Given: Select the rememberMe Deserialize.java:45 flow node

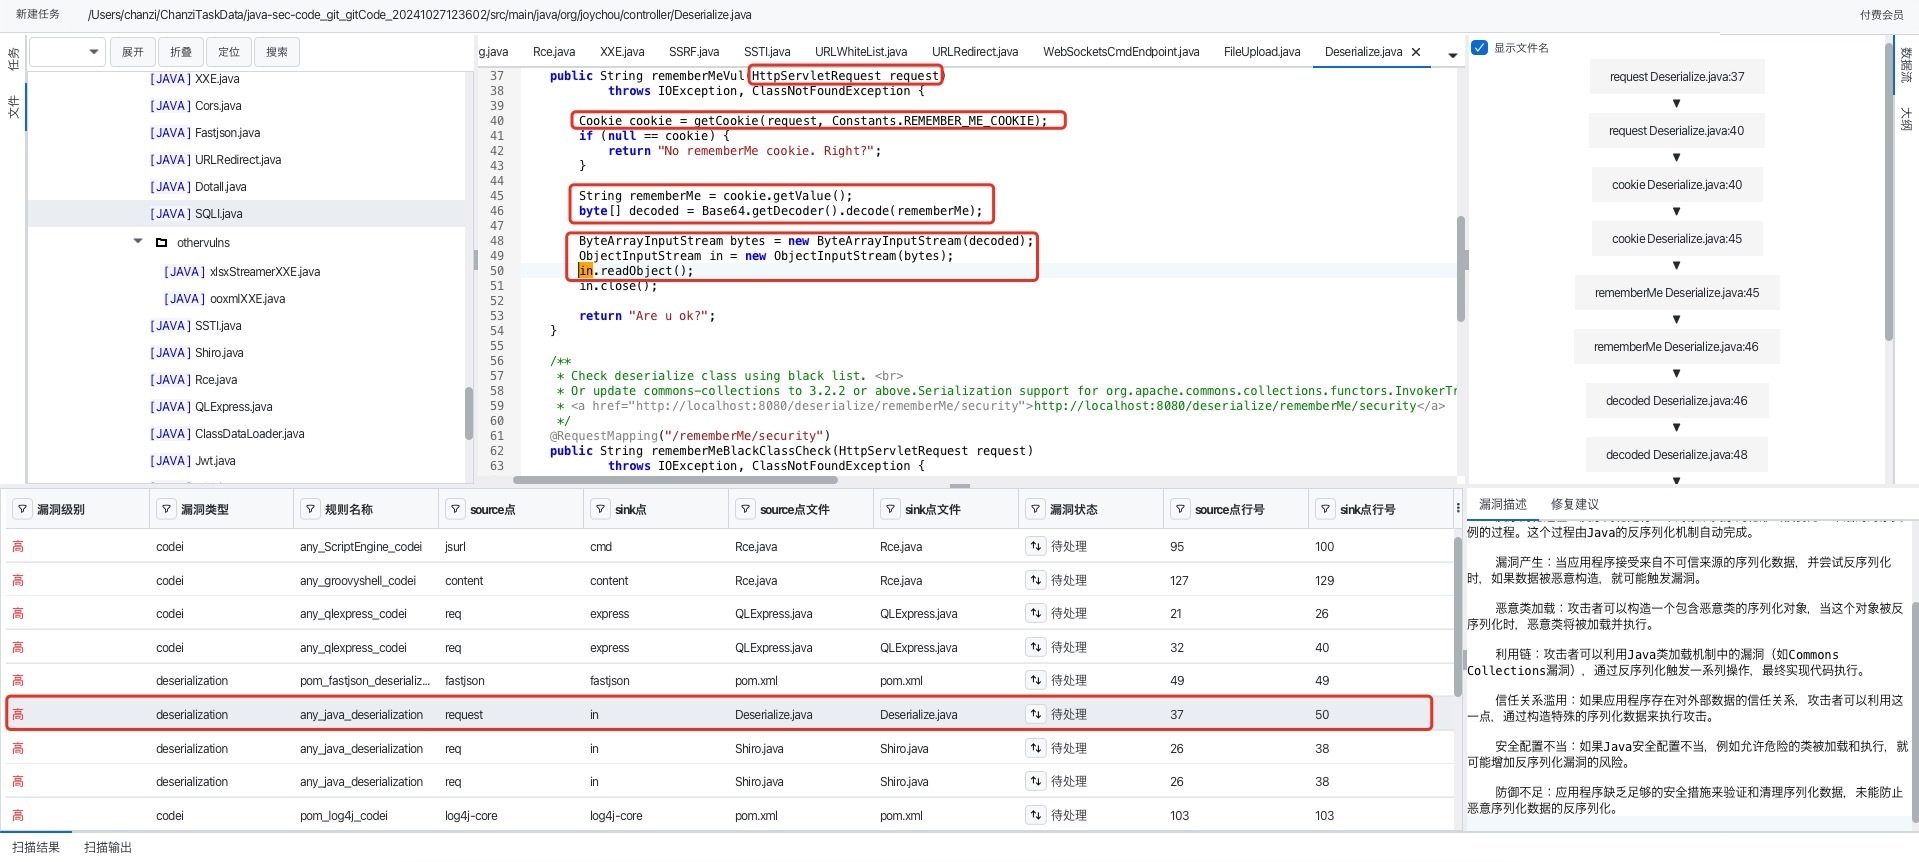Looking at the screenshot, I should pos(1676,293).
